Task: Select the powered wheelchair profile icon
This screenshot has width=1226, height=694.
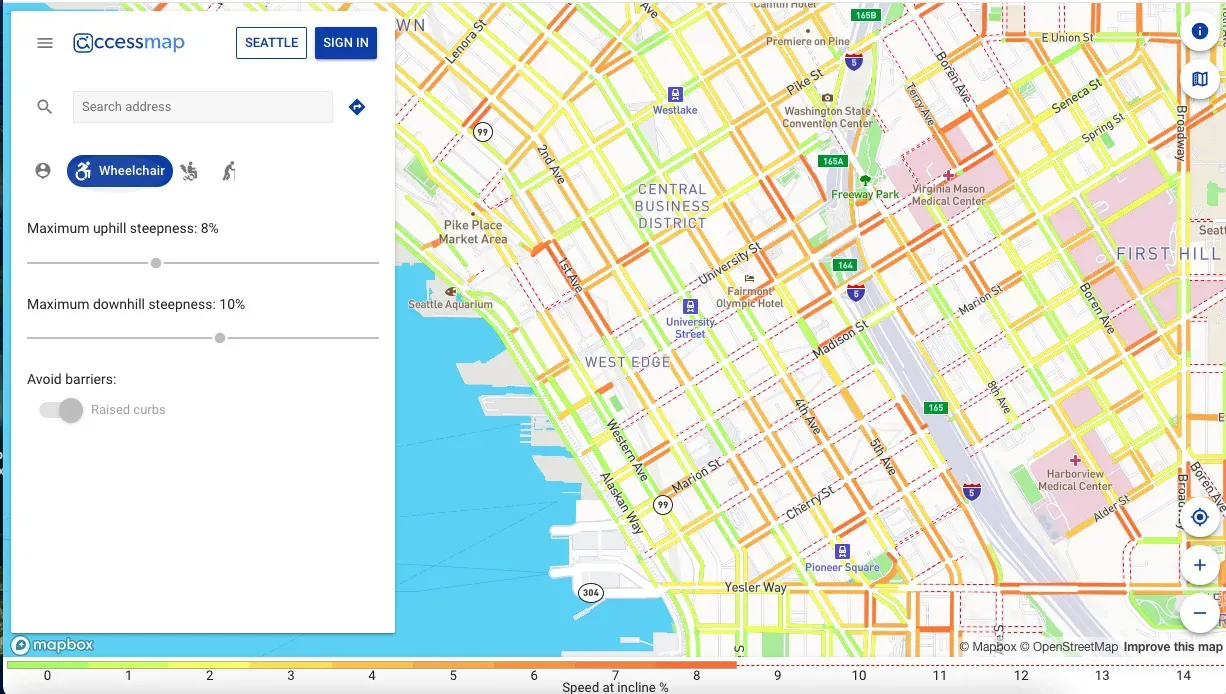Action: 189,171
